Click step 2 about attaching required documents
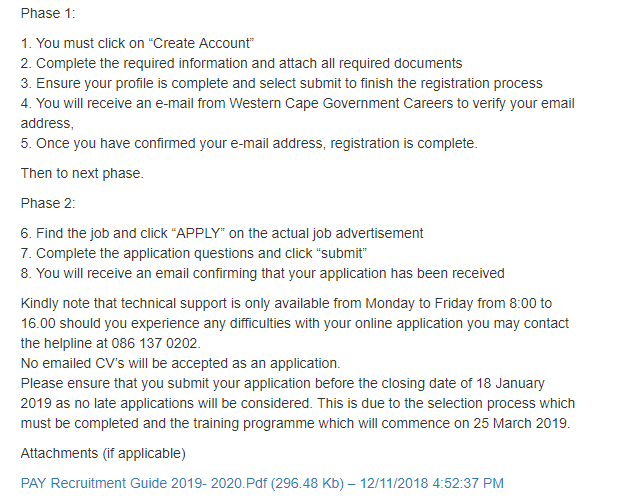618x502 pixels. click(x=241, y=63)
